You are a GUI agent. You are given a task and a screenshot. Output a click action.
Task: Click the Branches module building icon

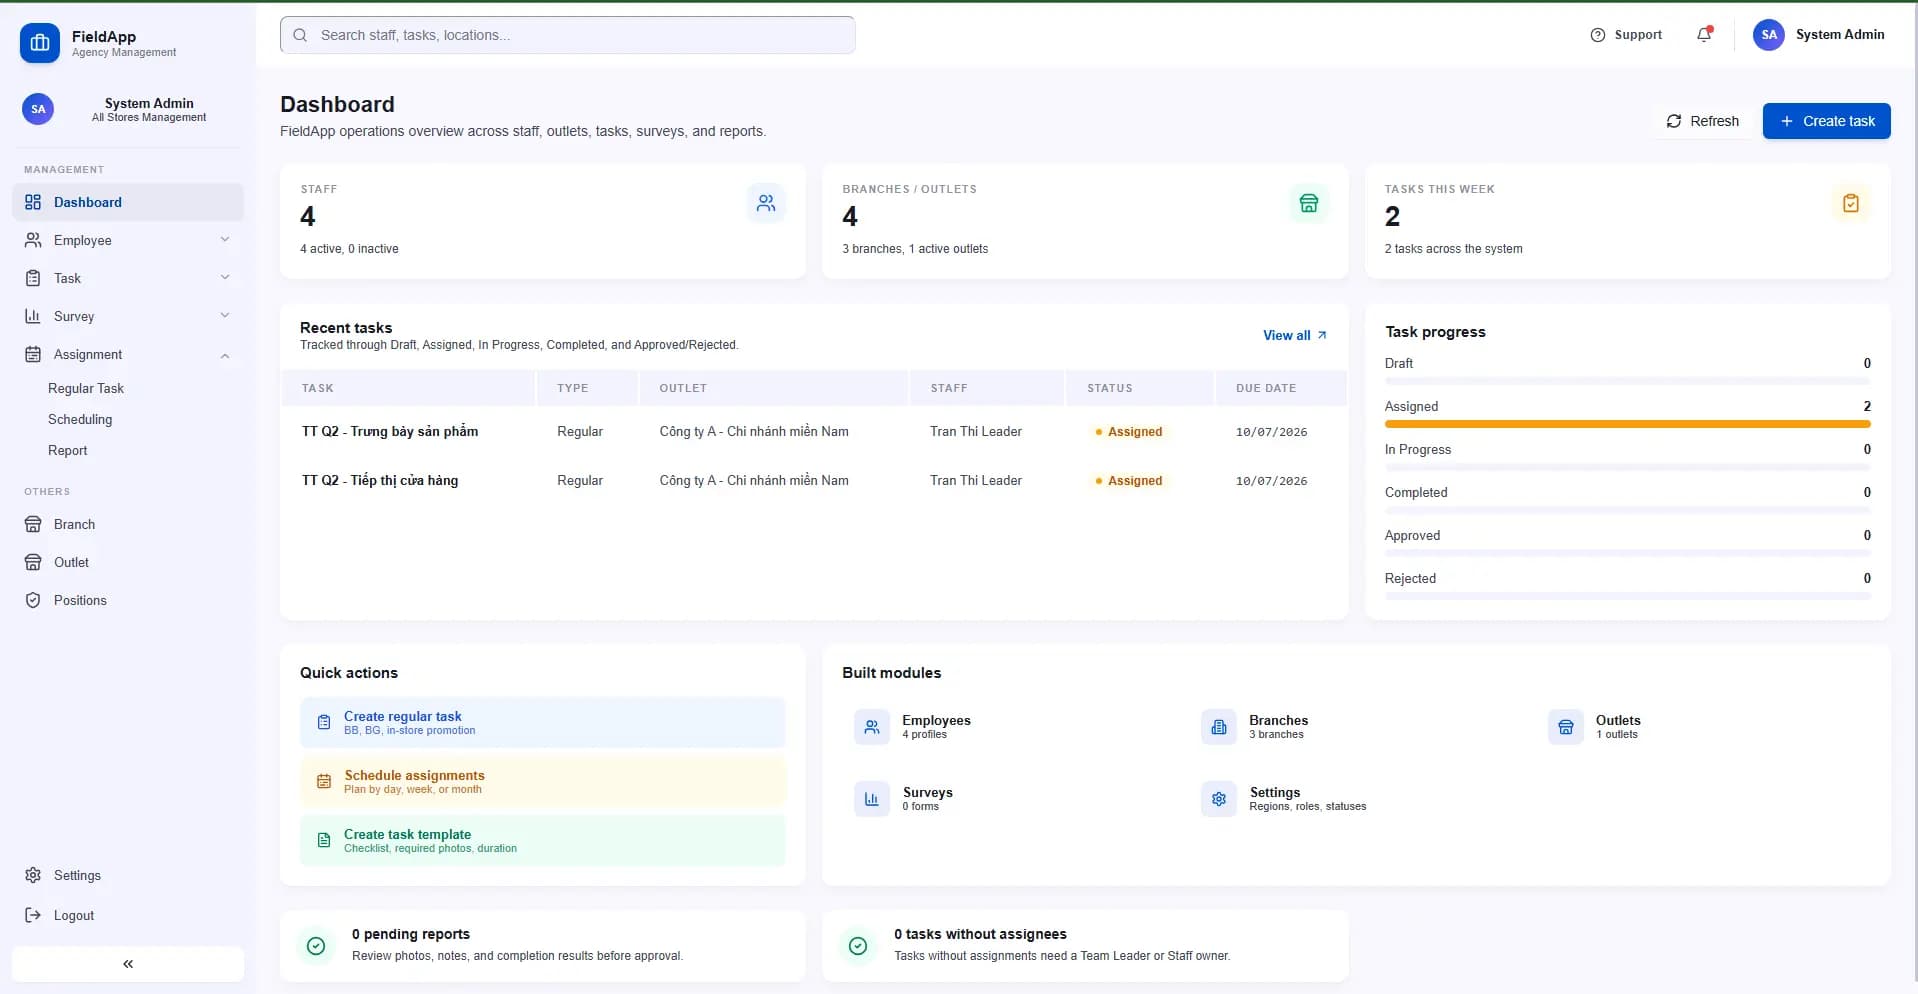pos(1218,727)
